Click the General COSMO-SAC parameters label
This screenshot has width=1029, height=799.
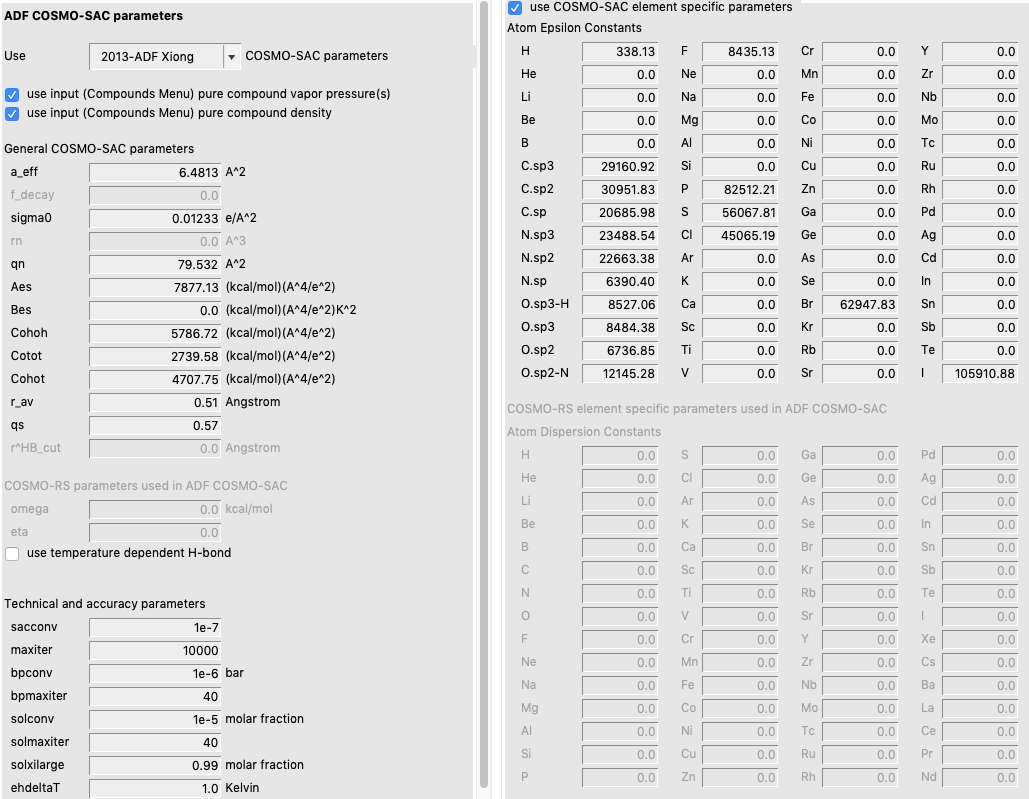click(x=99, y=149)
